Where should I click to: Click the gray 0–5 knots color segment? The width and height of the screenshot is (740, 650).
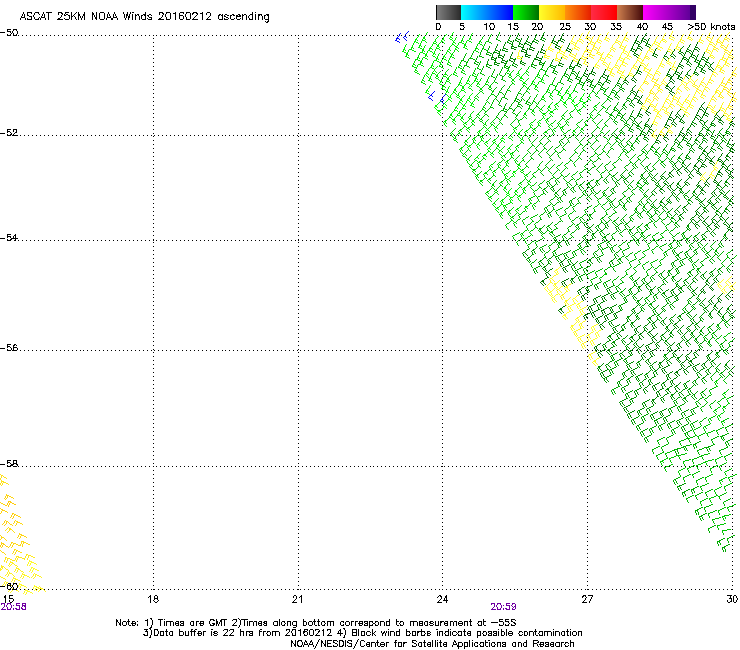(448, 12)
